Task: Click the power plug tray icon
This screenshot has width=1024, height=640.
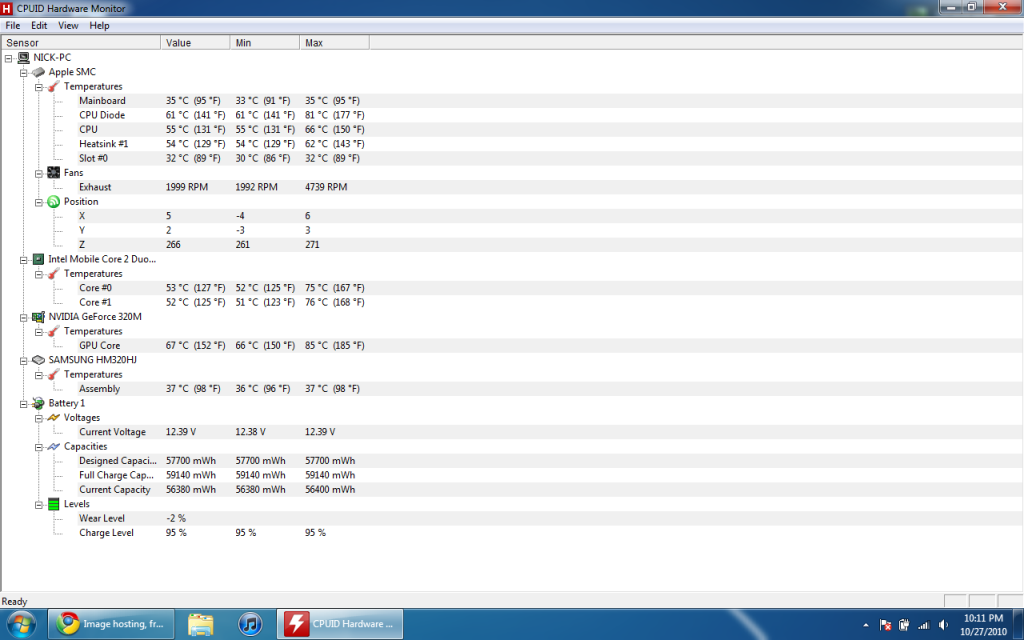Action: pyautogui.click(x=904, y=625)
